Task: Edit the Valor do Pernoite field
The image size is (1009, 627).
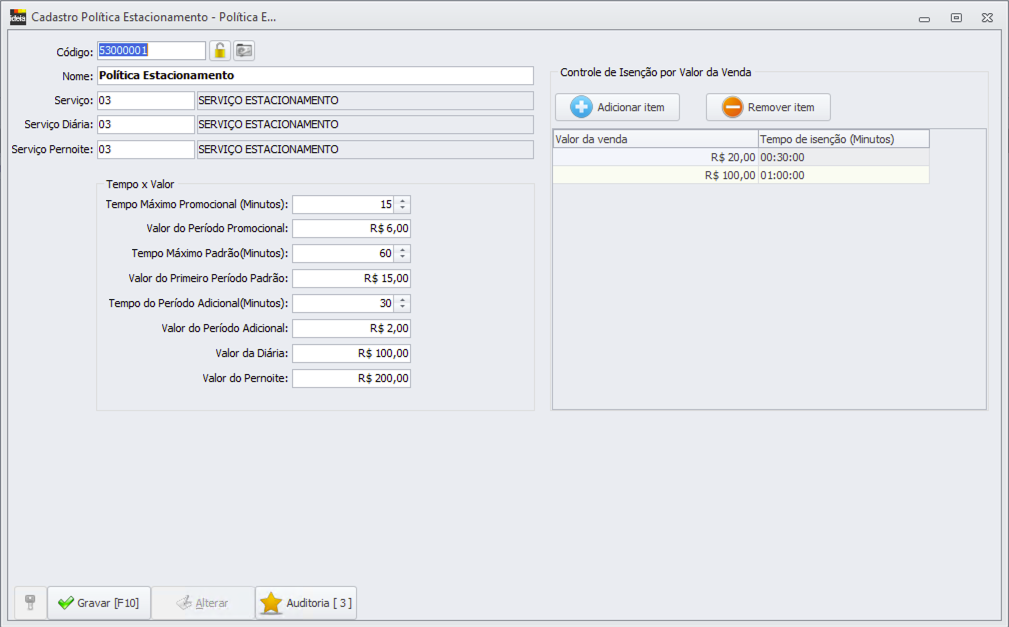Action: pyautogui.click(x=351, y=378)
